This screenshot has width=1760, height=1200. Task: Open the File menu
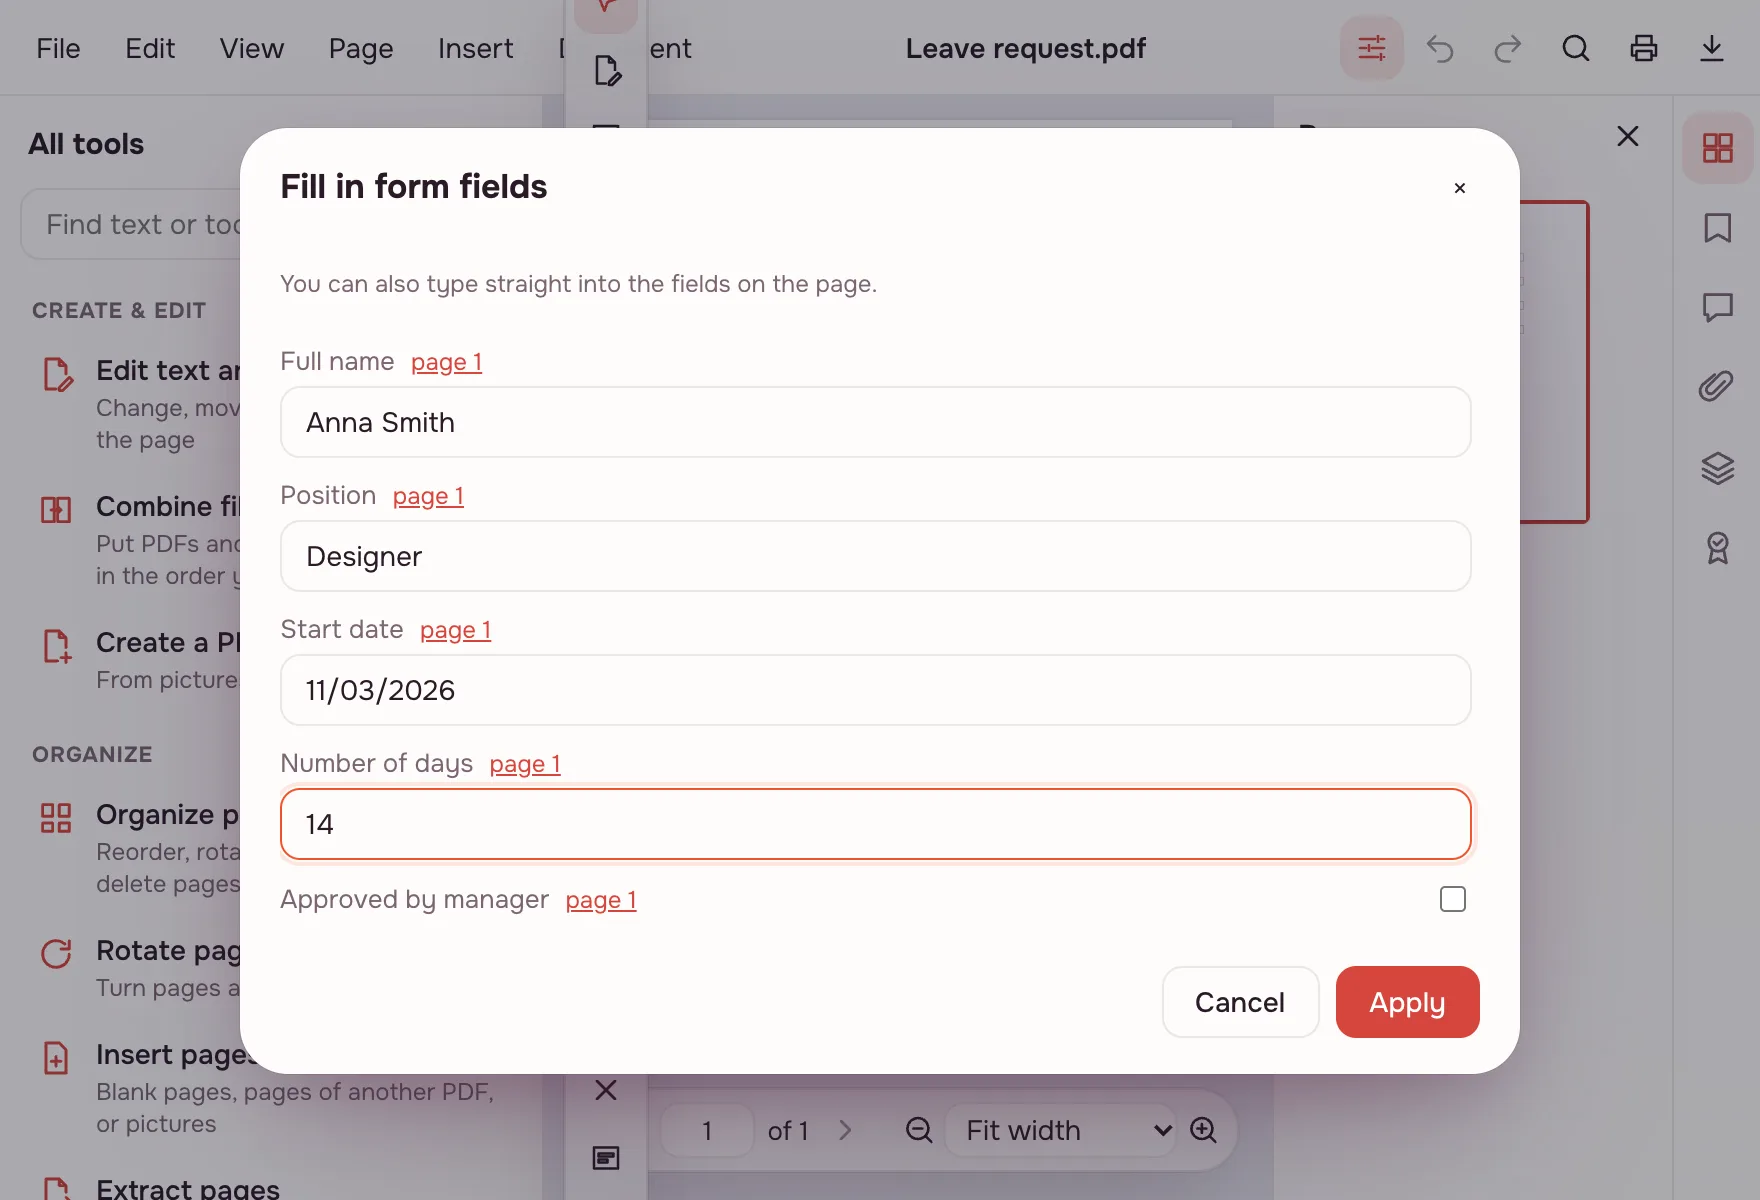58,48
